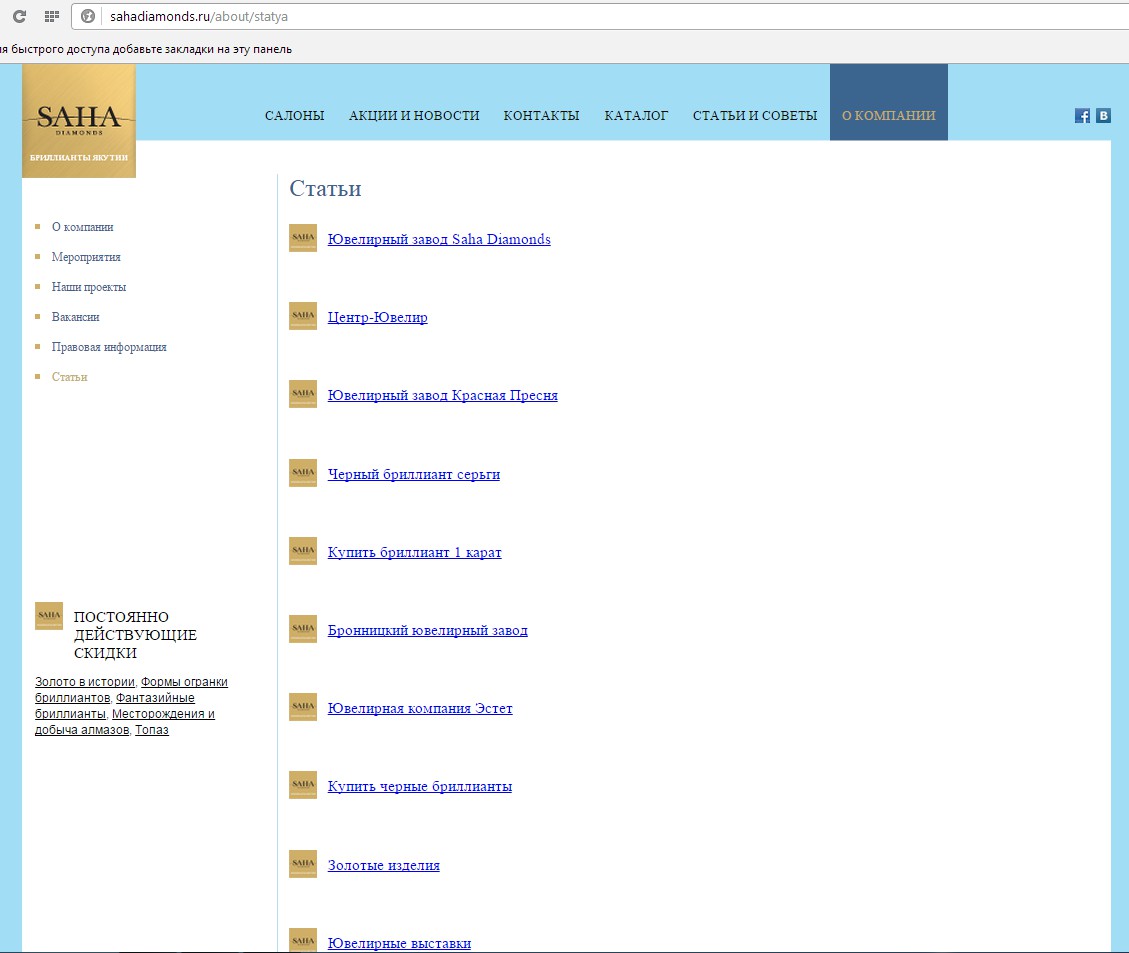Open article Купить черные бриллианты
This screenshot has width=1129, height=953.
pos(420,786)
